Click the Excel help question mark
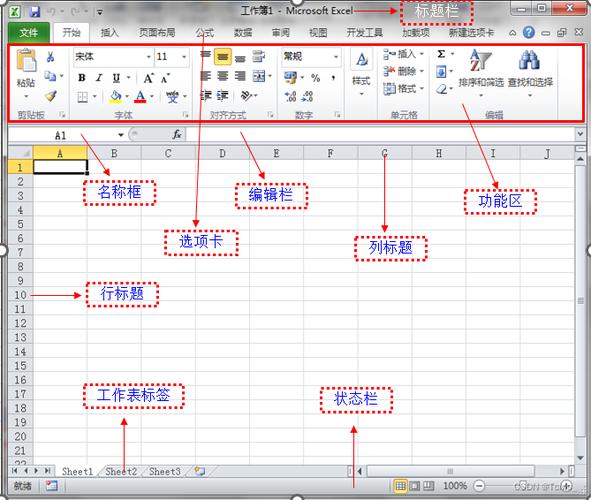Image resolution: width=591 pixels, height=500 pixels. click(x=529, y=33)
